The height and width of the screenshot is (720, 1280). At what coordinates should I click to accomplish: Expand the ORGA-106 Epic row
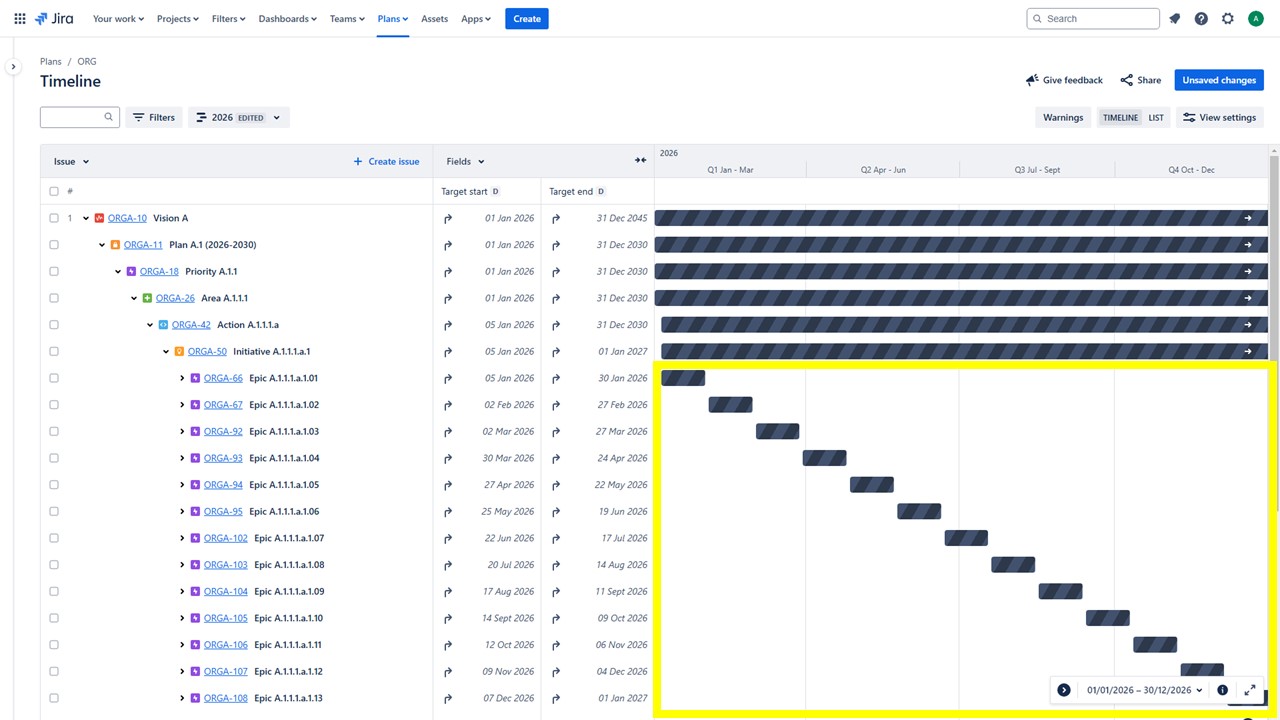click(182, 645)
